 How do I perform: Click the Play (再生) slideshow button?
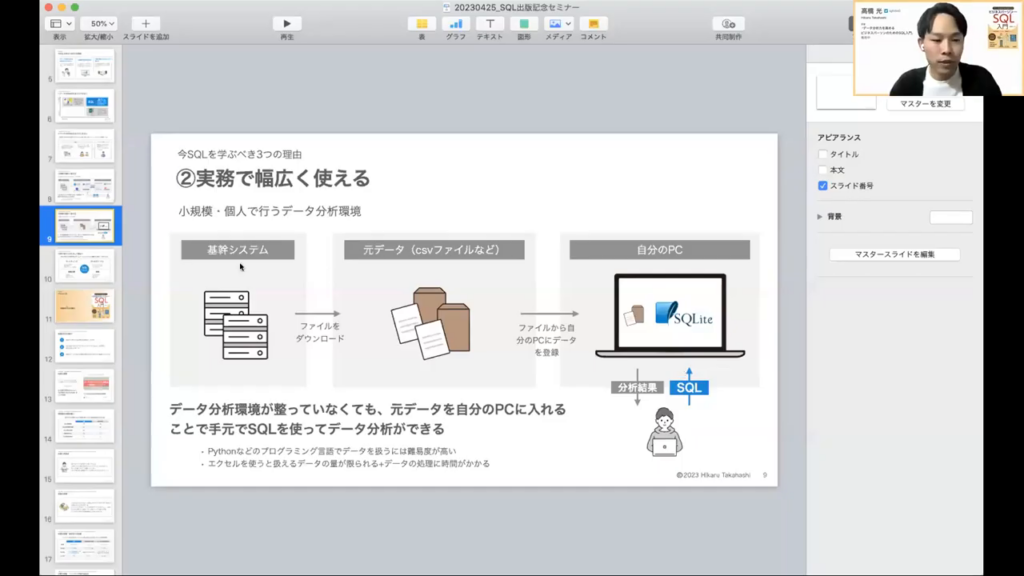pos(287,23)
